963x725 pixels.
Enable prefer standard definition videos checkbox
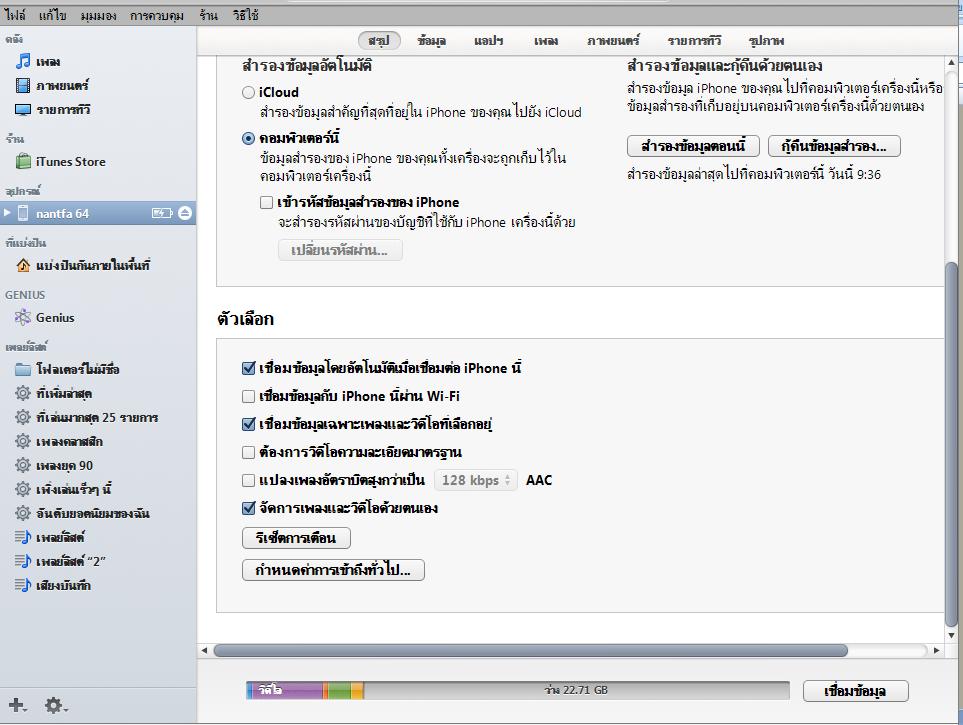click(x=248, y=452)
